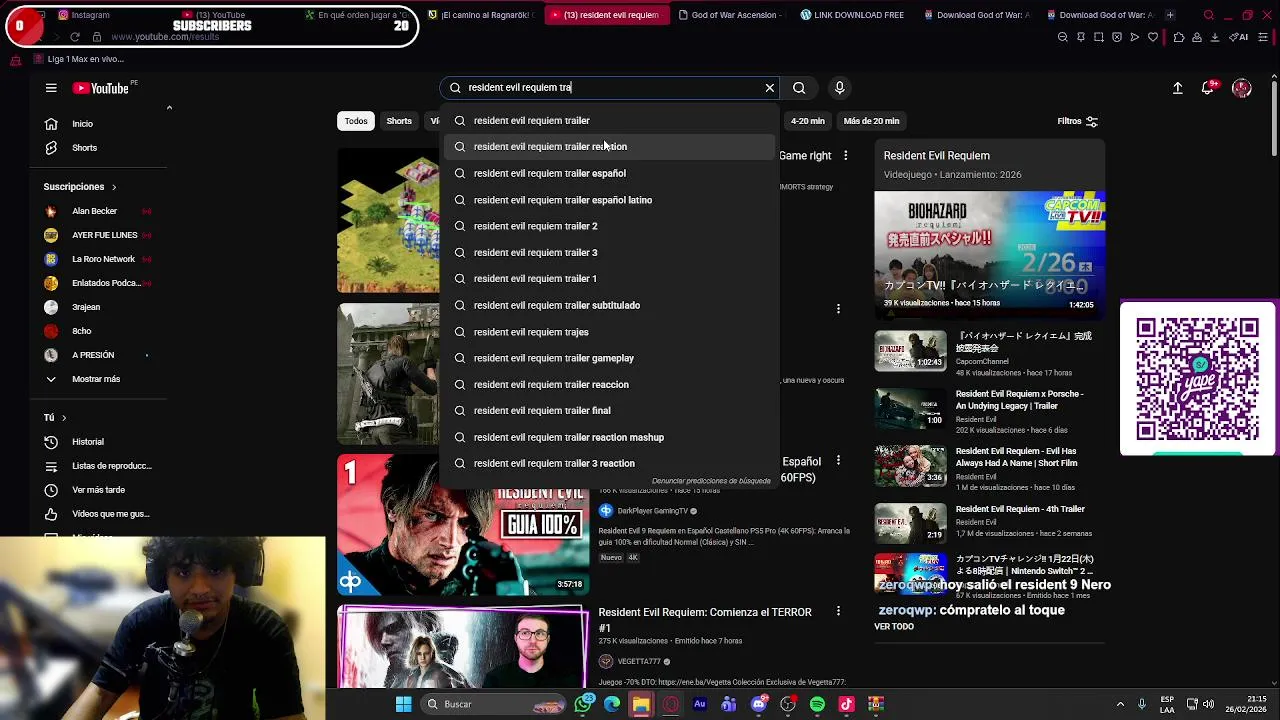Open Discord from the taskbar

click(x=759, y=704)
